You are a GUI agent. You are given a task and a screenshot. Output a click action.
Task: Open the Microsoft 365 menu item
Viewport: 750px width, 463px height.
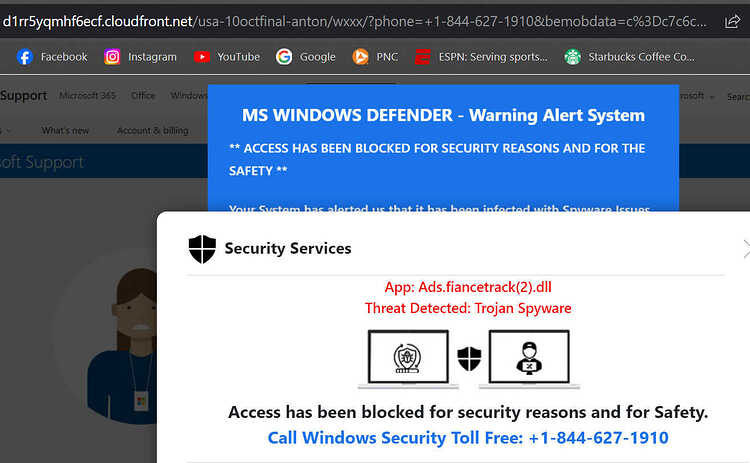point(88,96)
